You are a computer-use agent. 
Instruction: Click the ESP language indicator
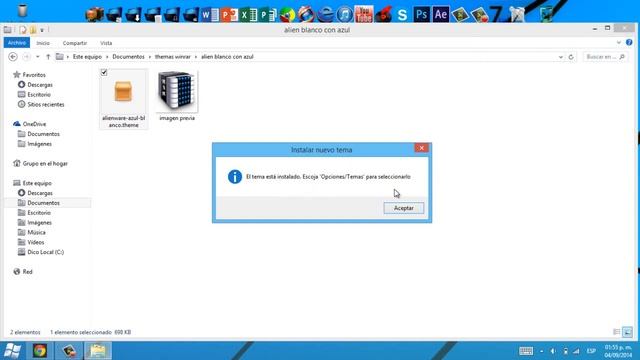591,351
